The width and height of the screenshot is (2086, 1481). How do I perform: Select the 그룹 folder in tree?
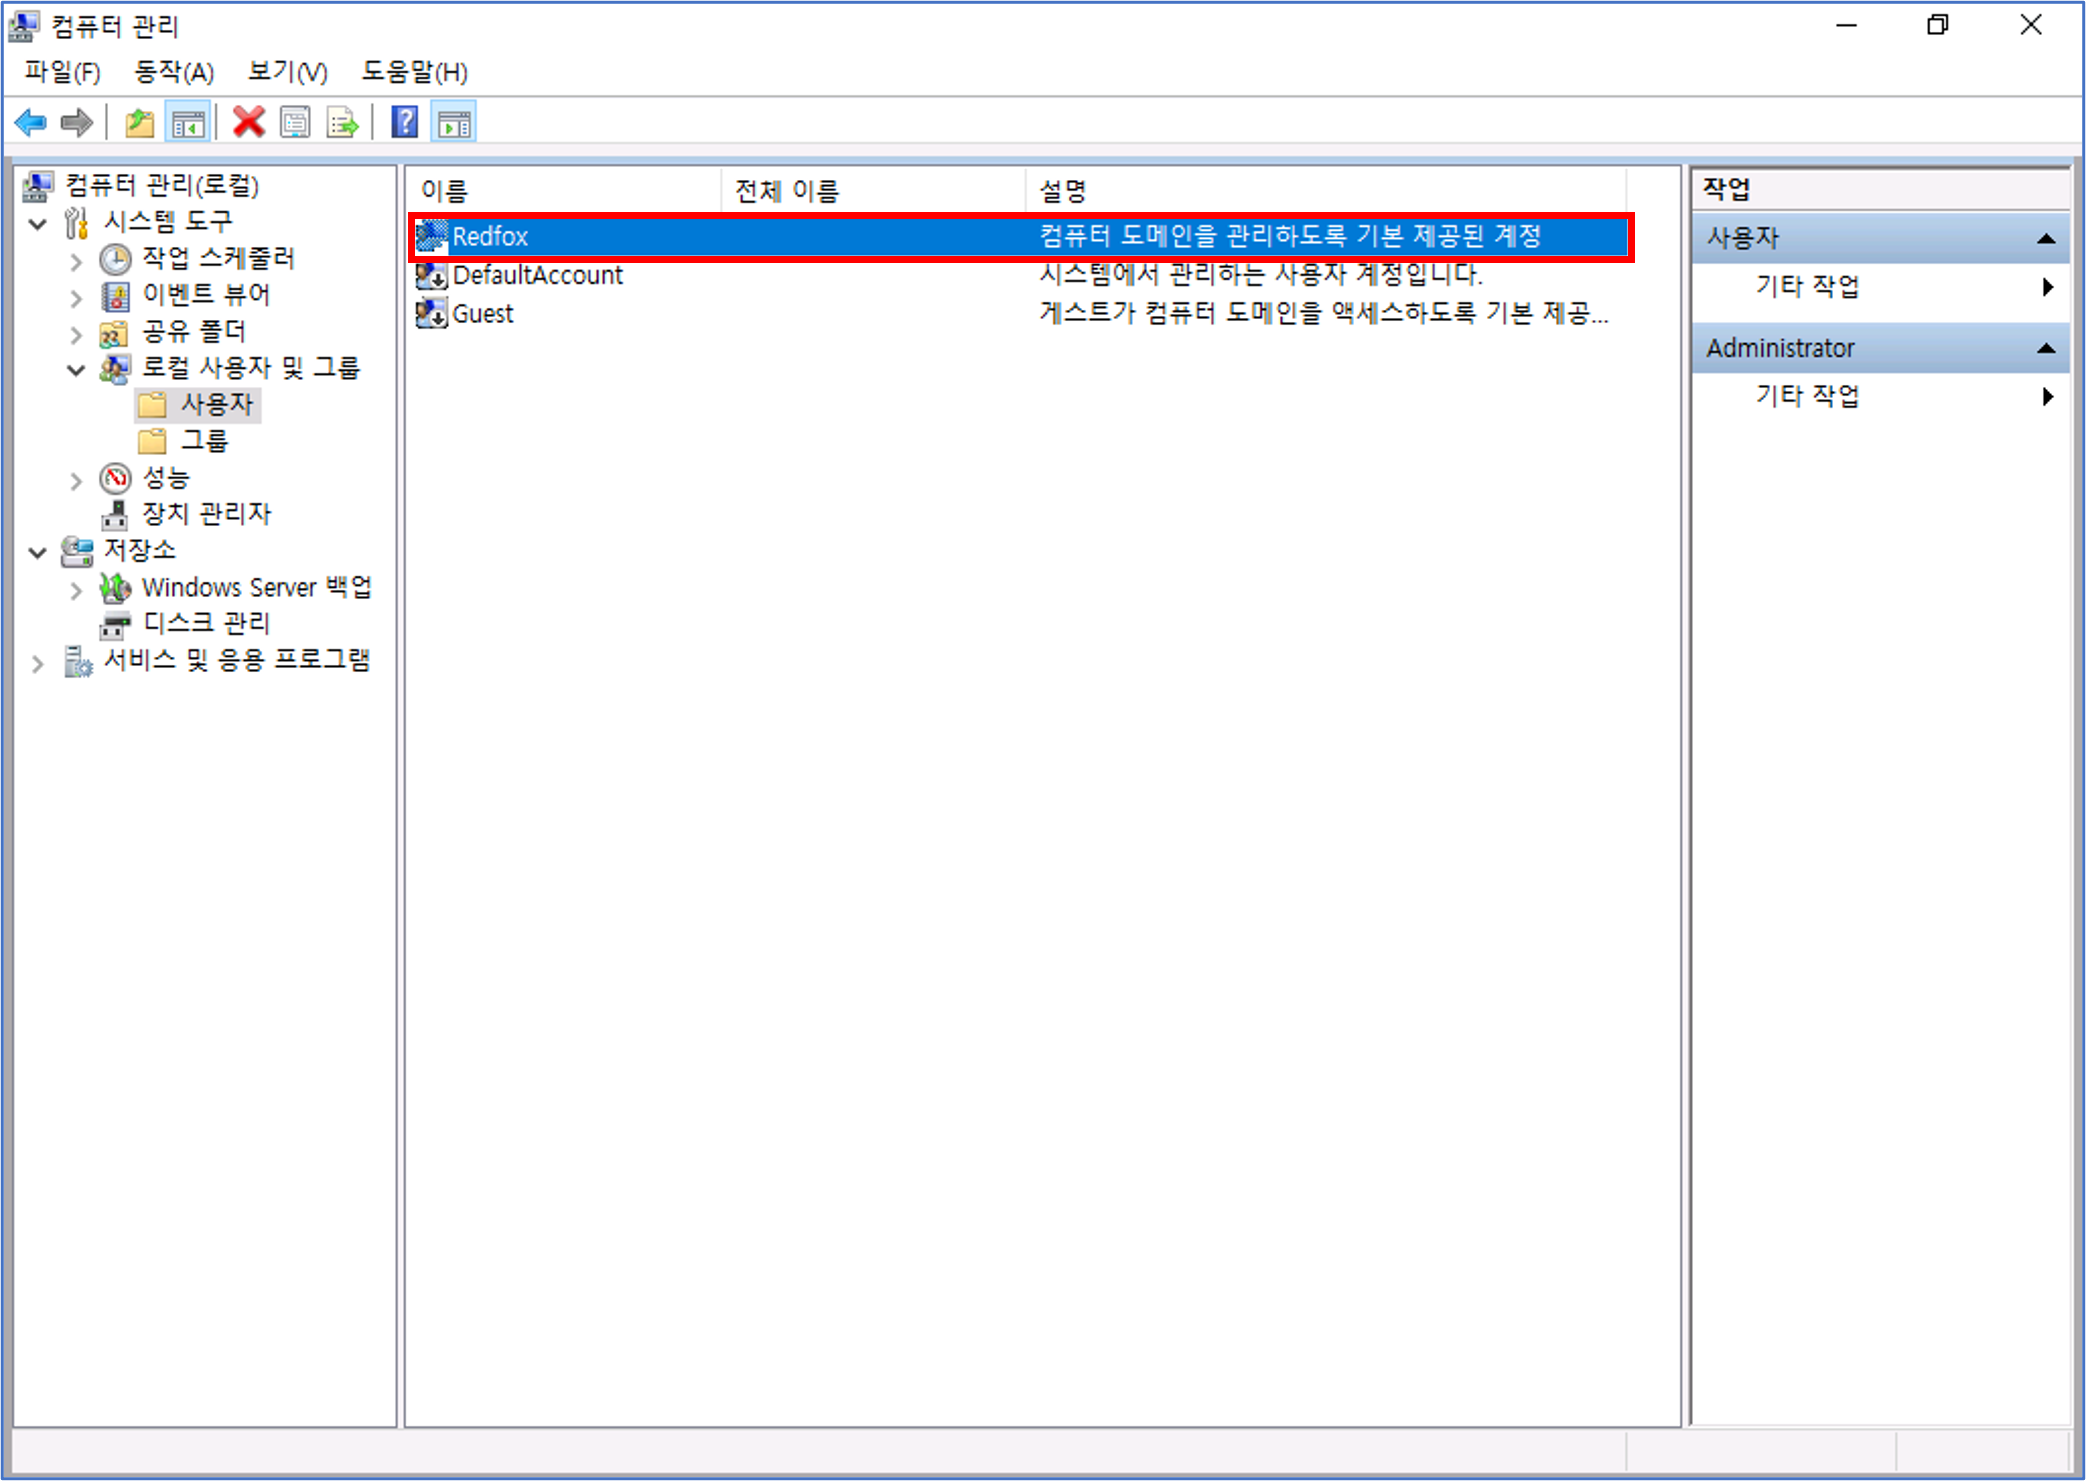[204, 441]
